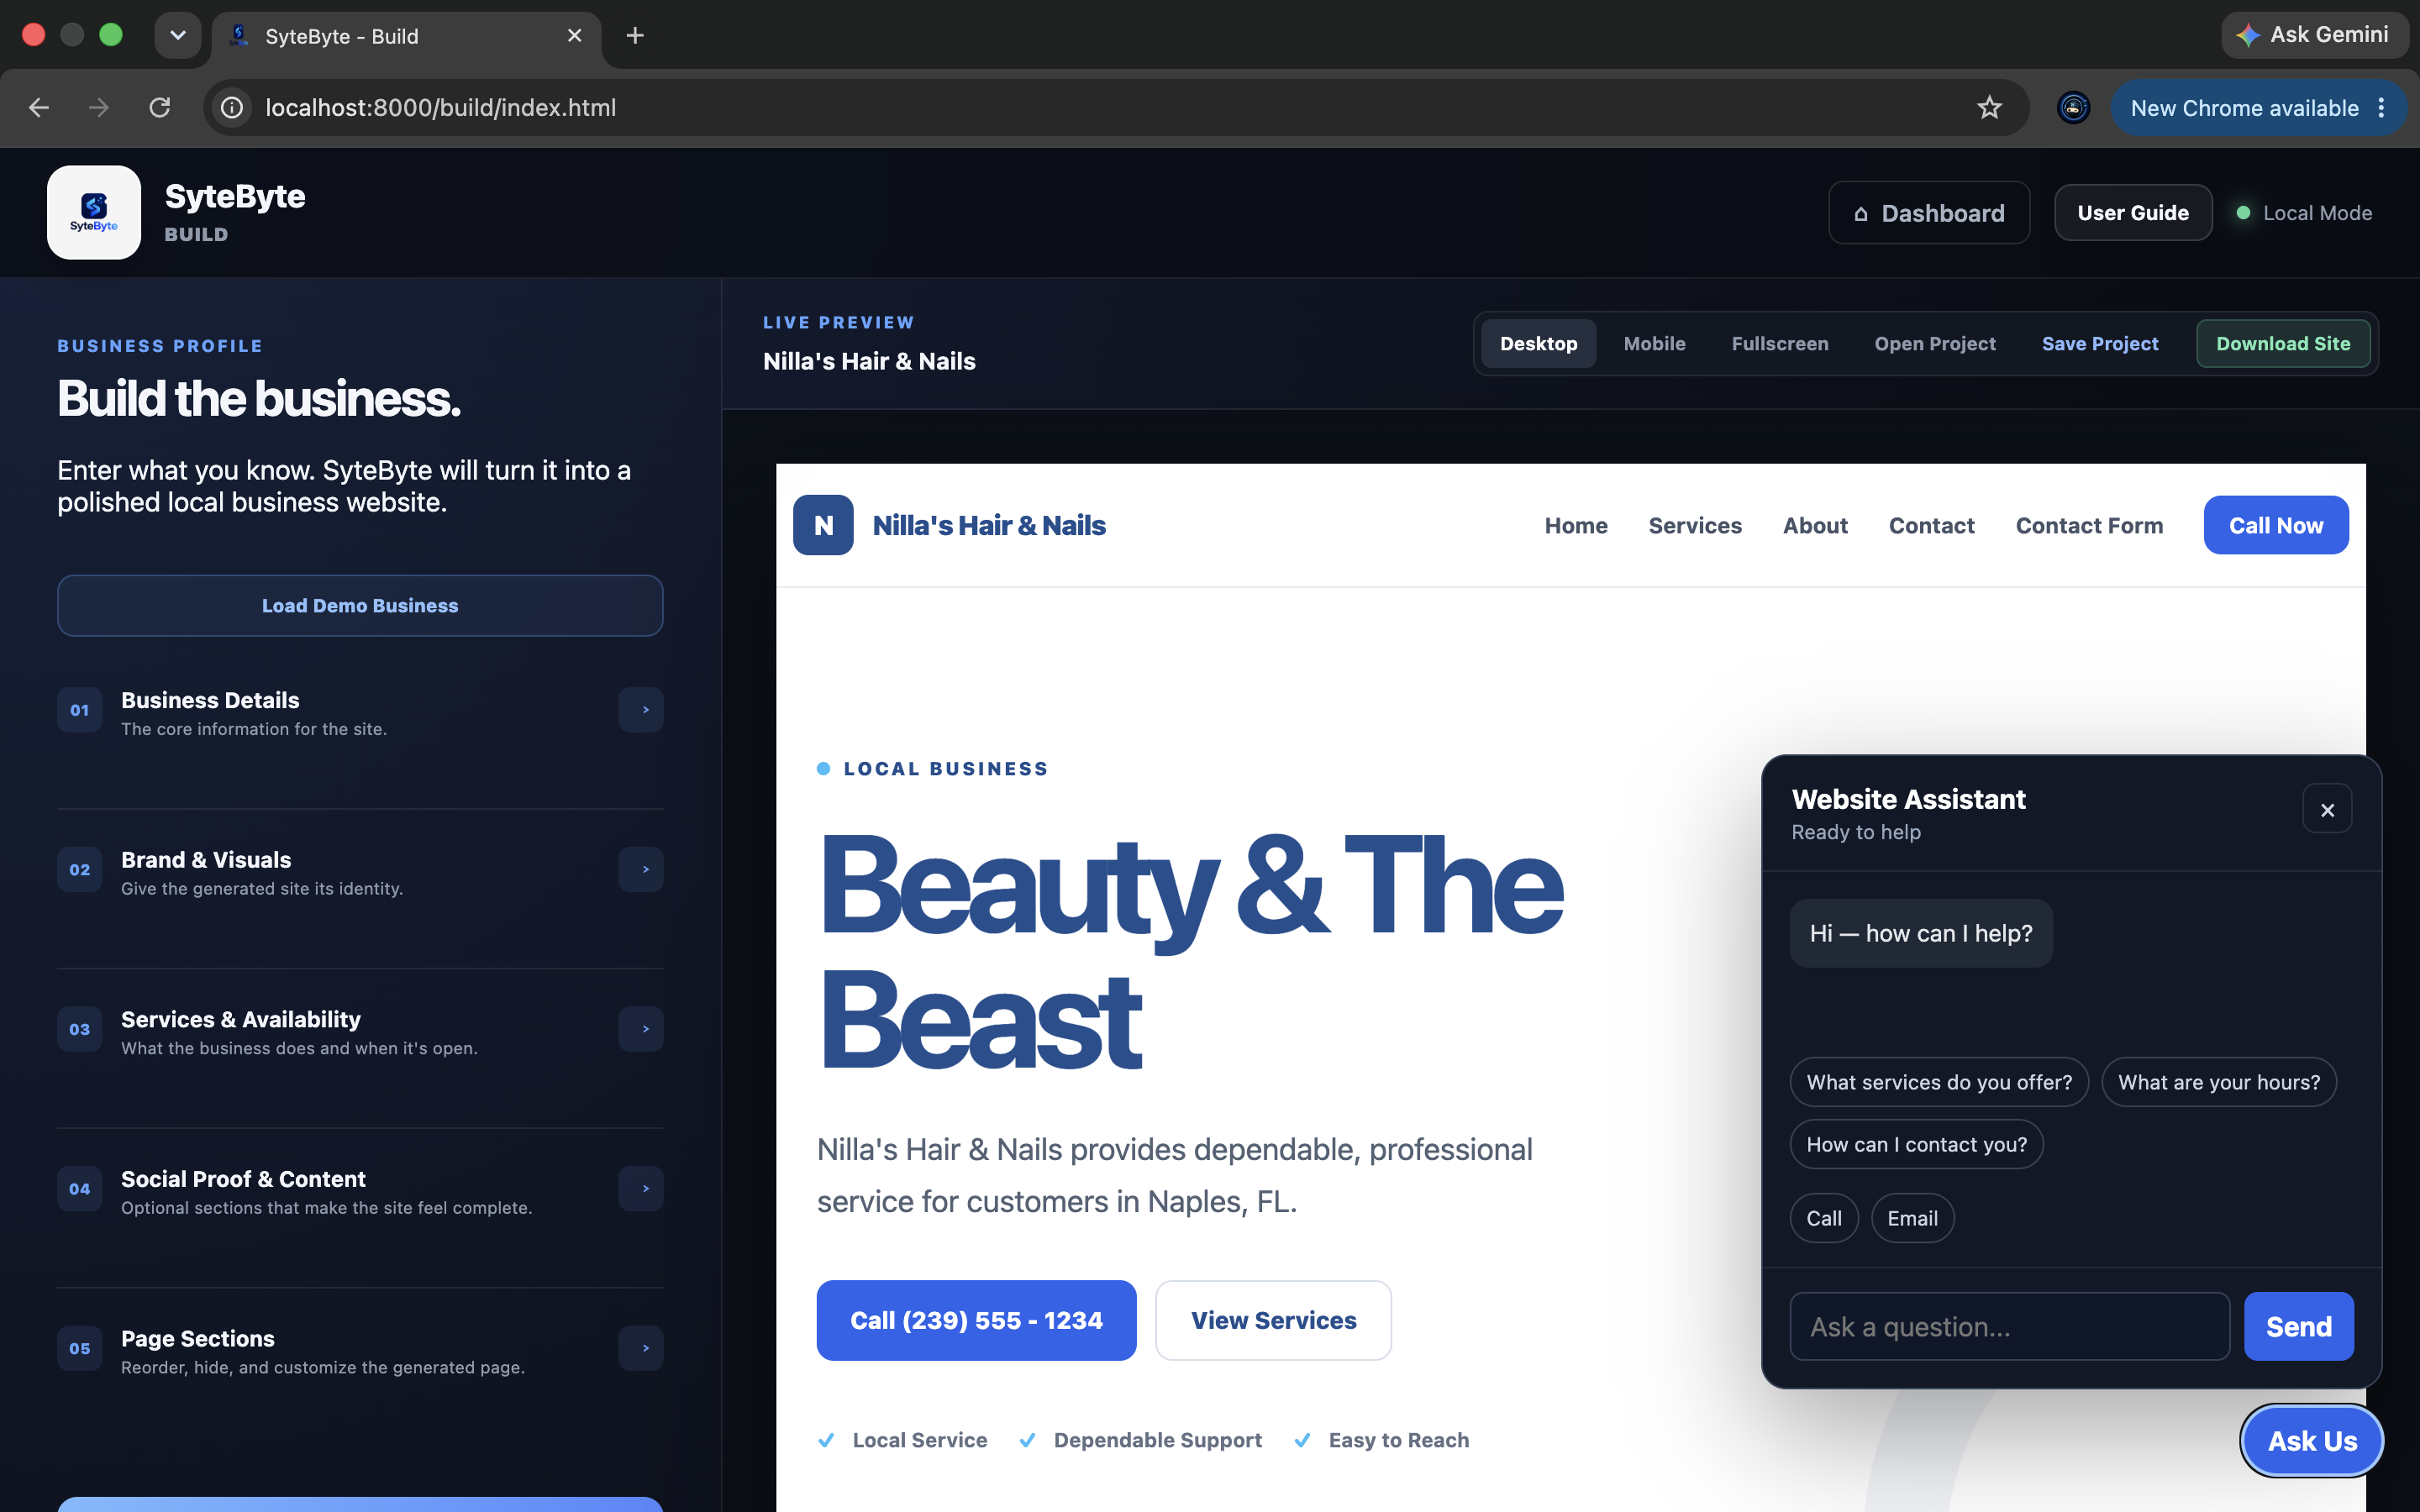Click Call Now button
Image resolution: width=2420 pixels, height=1512 pixels.
pyautogui.click(x=2276, y=525)
